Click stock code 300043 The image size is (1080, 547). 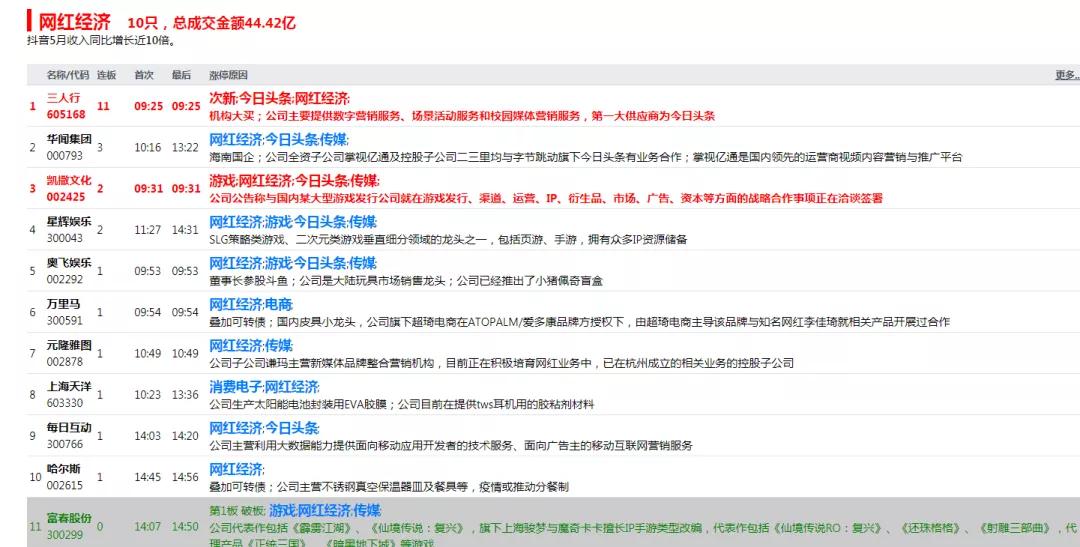(65, 238)
